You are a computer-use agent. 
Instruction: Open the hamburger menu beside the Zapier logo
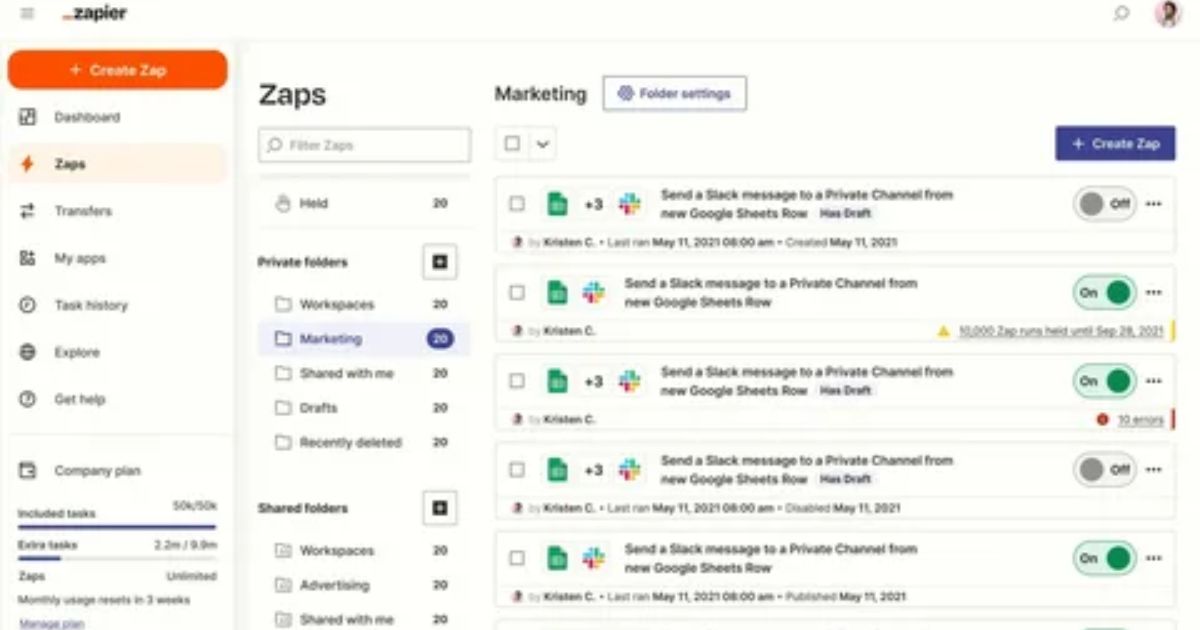28,14
